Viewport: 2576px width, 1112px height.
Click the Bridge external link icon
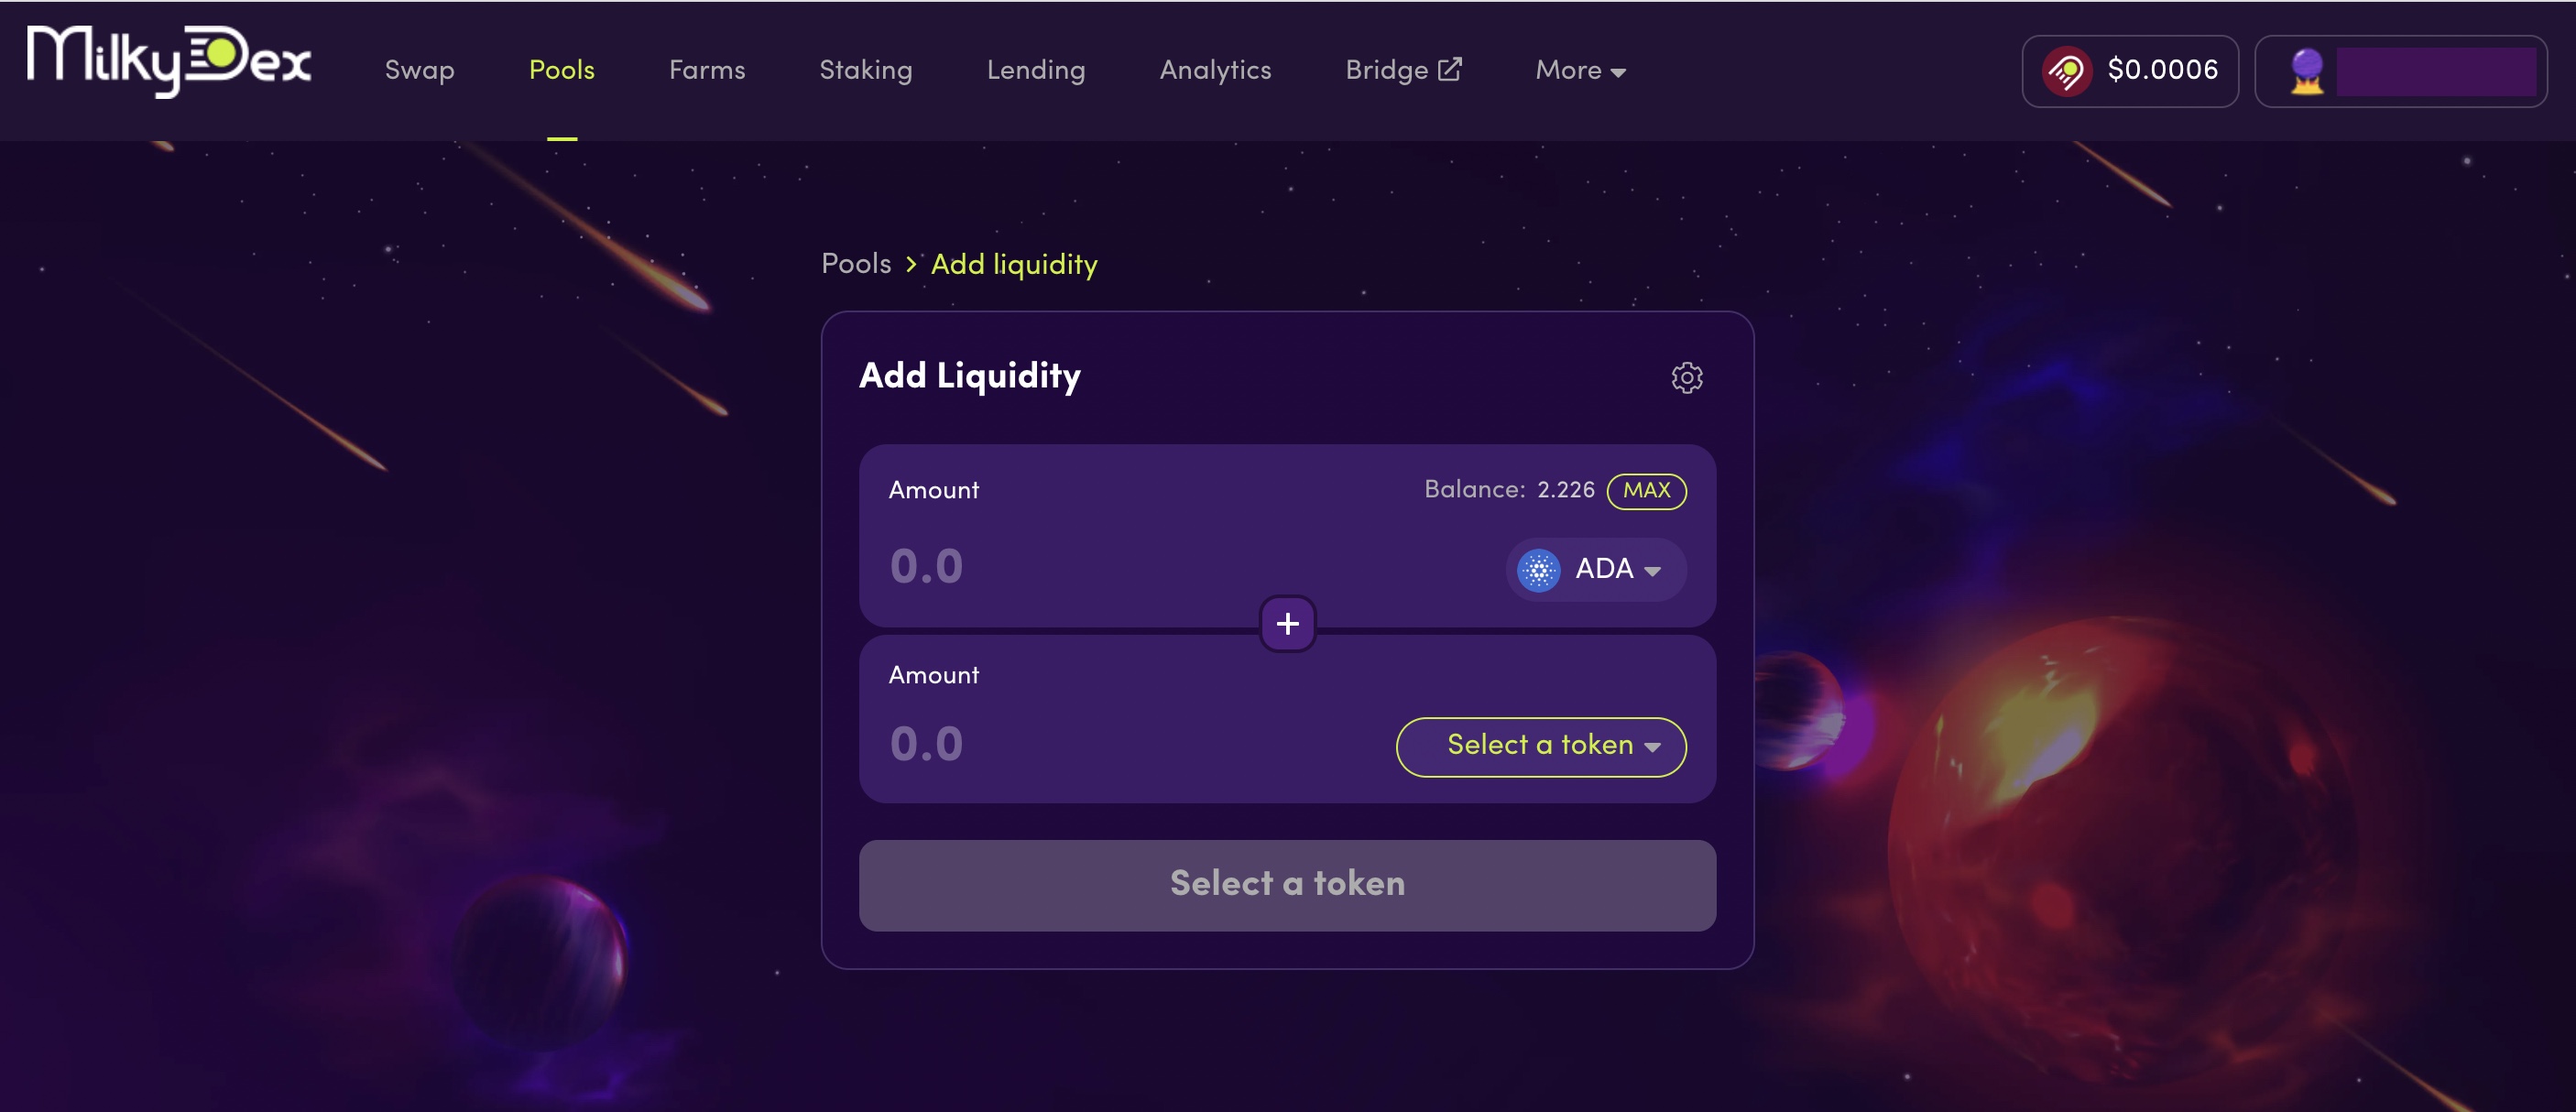(1449, 69)
